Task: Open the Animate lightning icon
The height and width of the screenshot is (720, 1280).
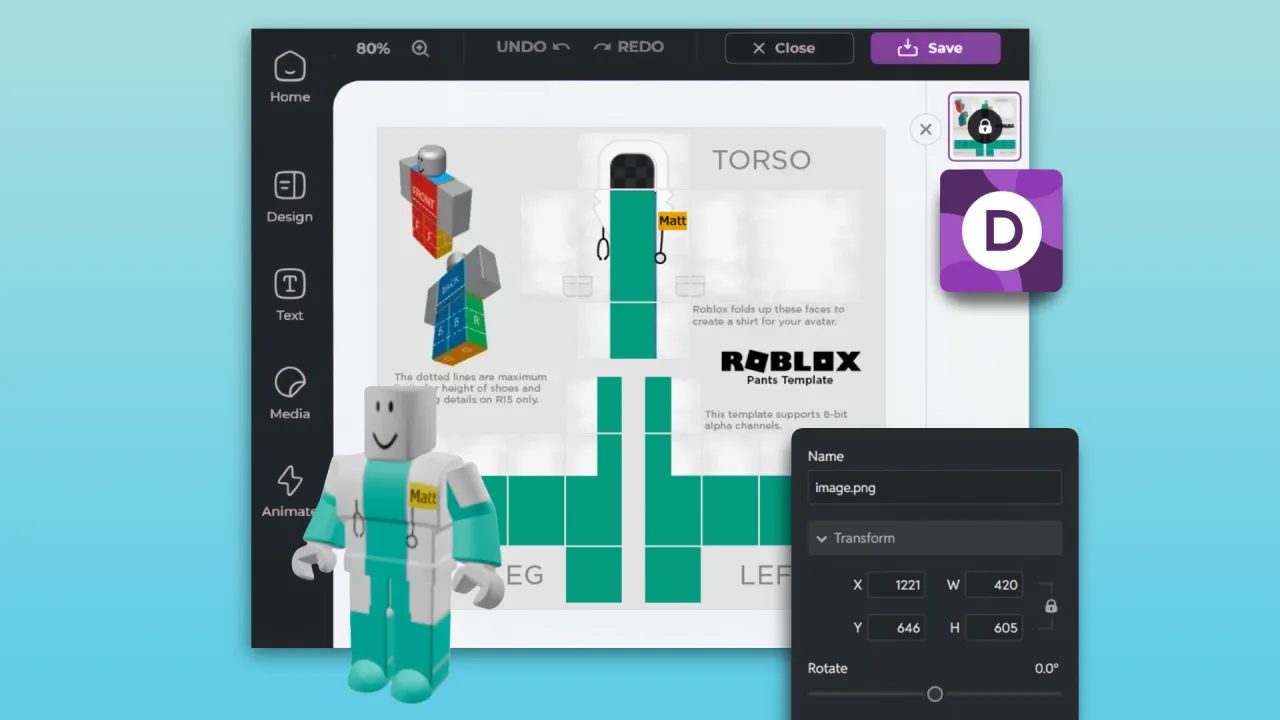Action: (289, 481)
